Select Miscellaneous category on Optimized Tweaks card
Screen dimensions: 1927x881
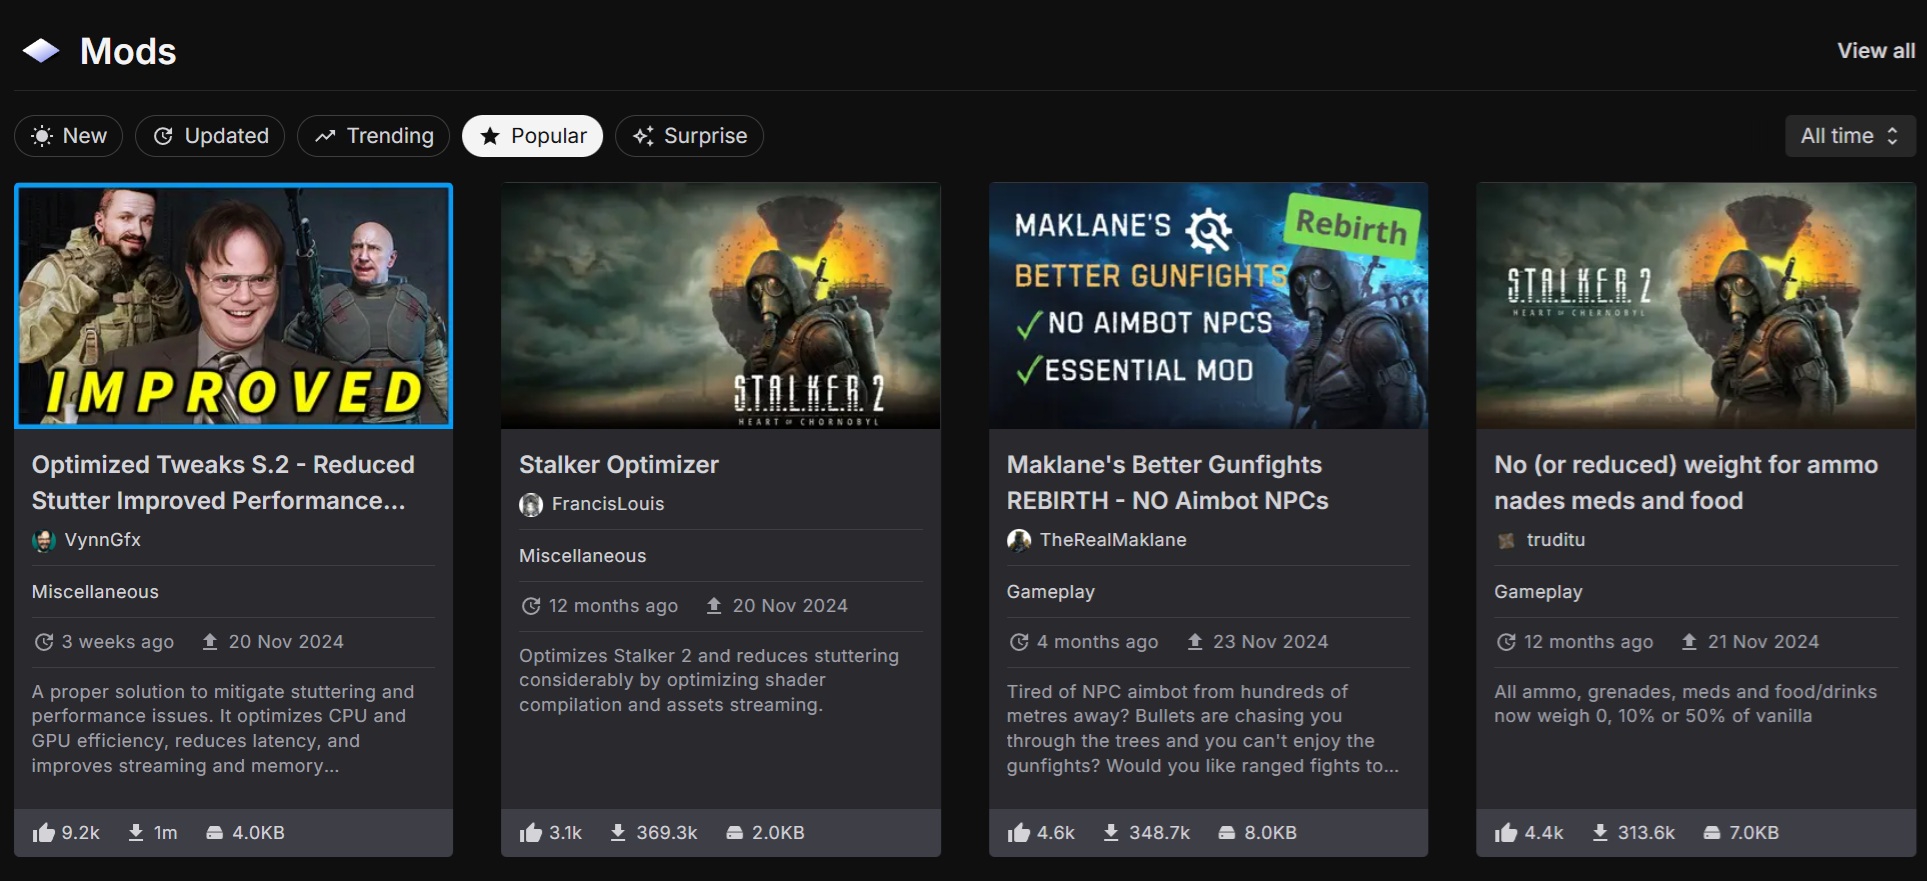tap(95, 592)
